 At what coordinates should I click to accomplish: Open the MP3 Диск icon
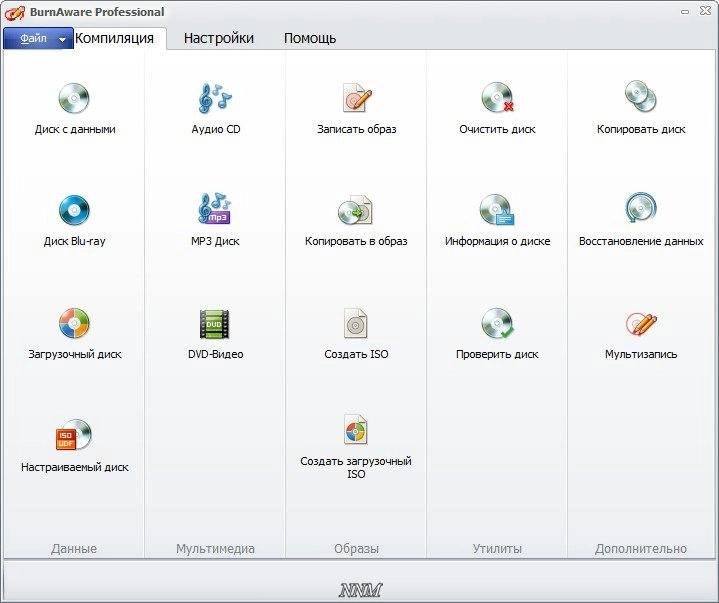[x=215, y=209]
